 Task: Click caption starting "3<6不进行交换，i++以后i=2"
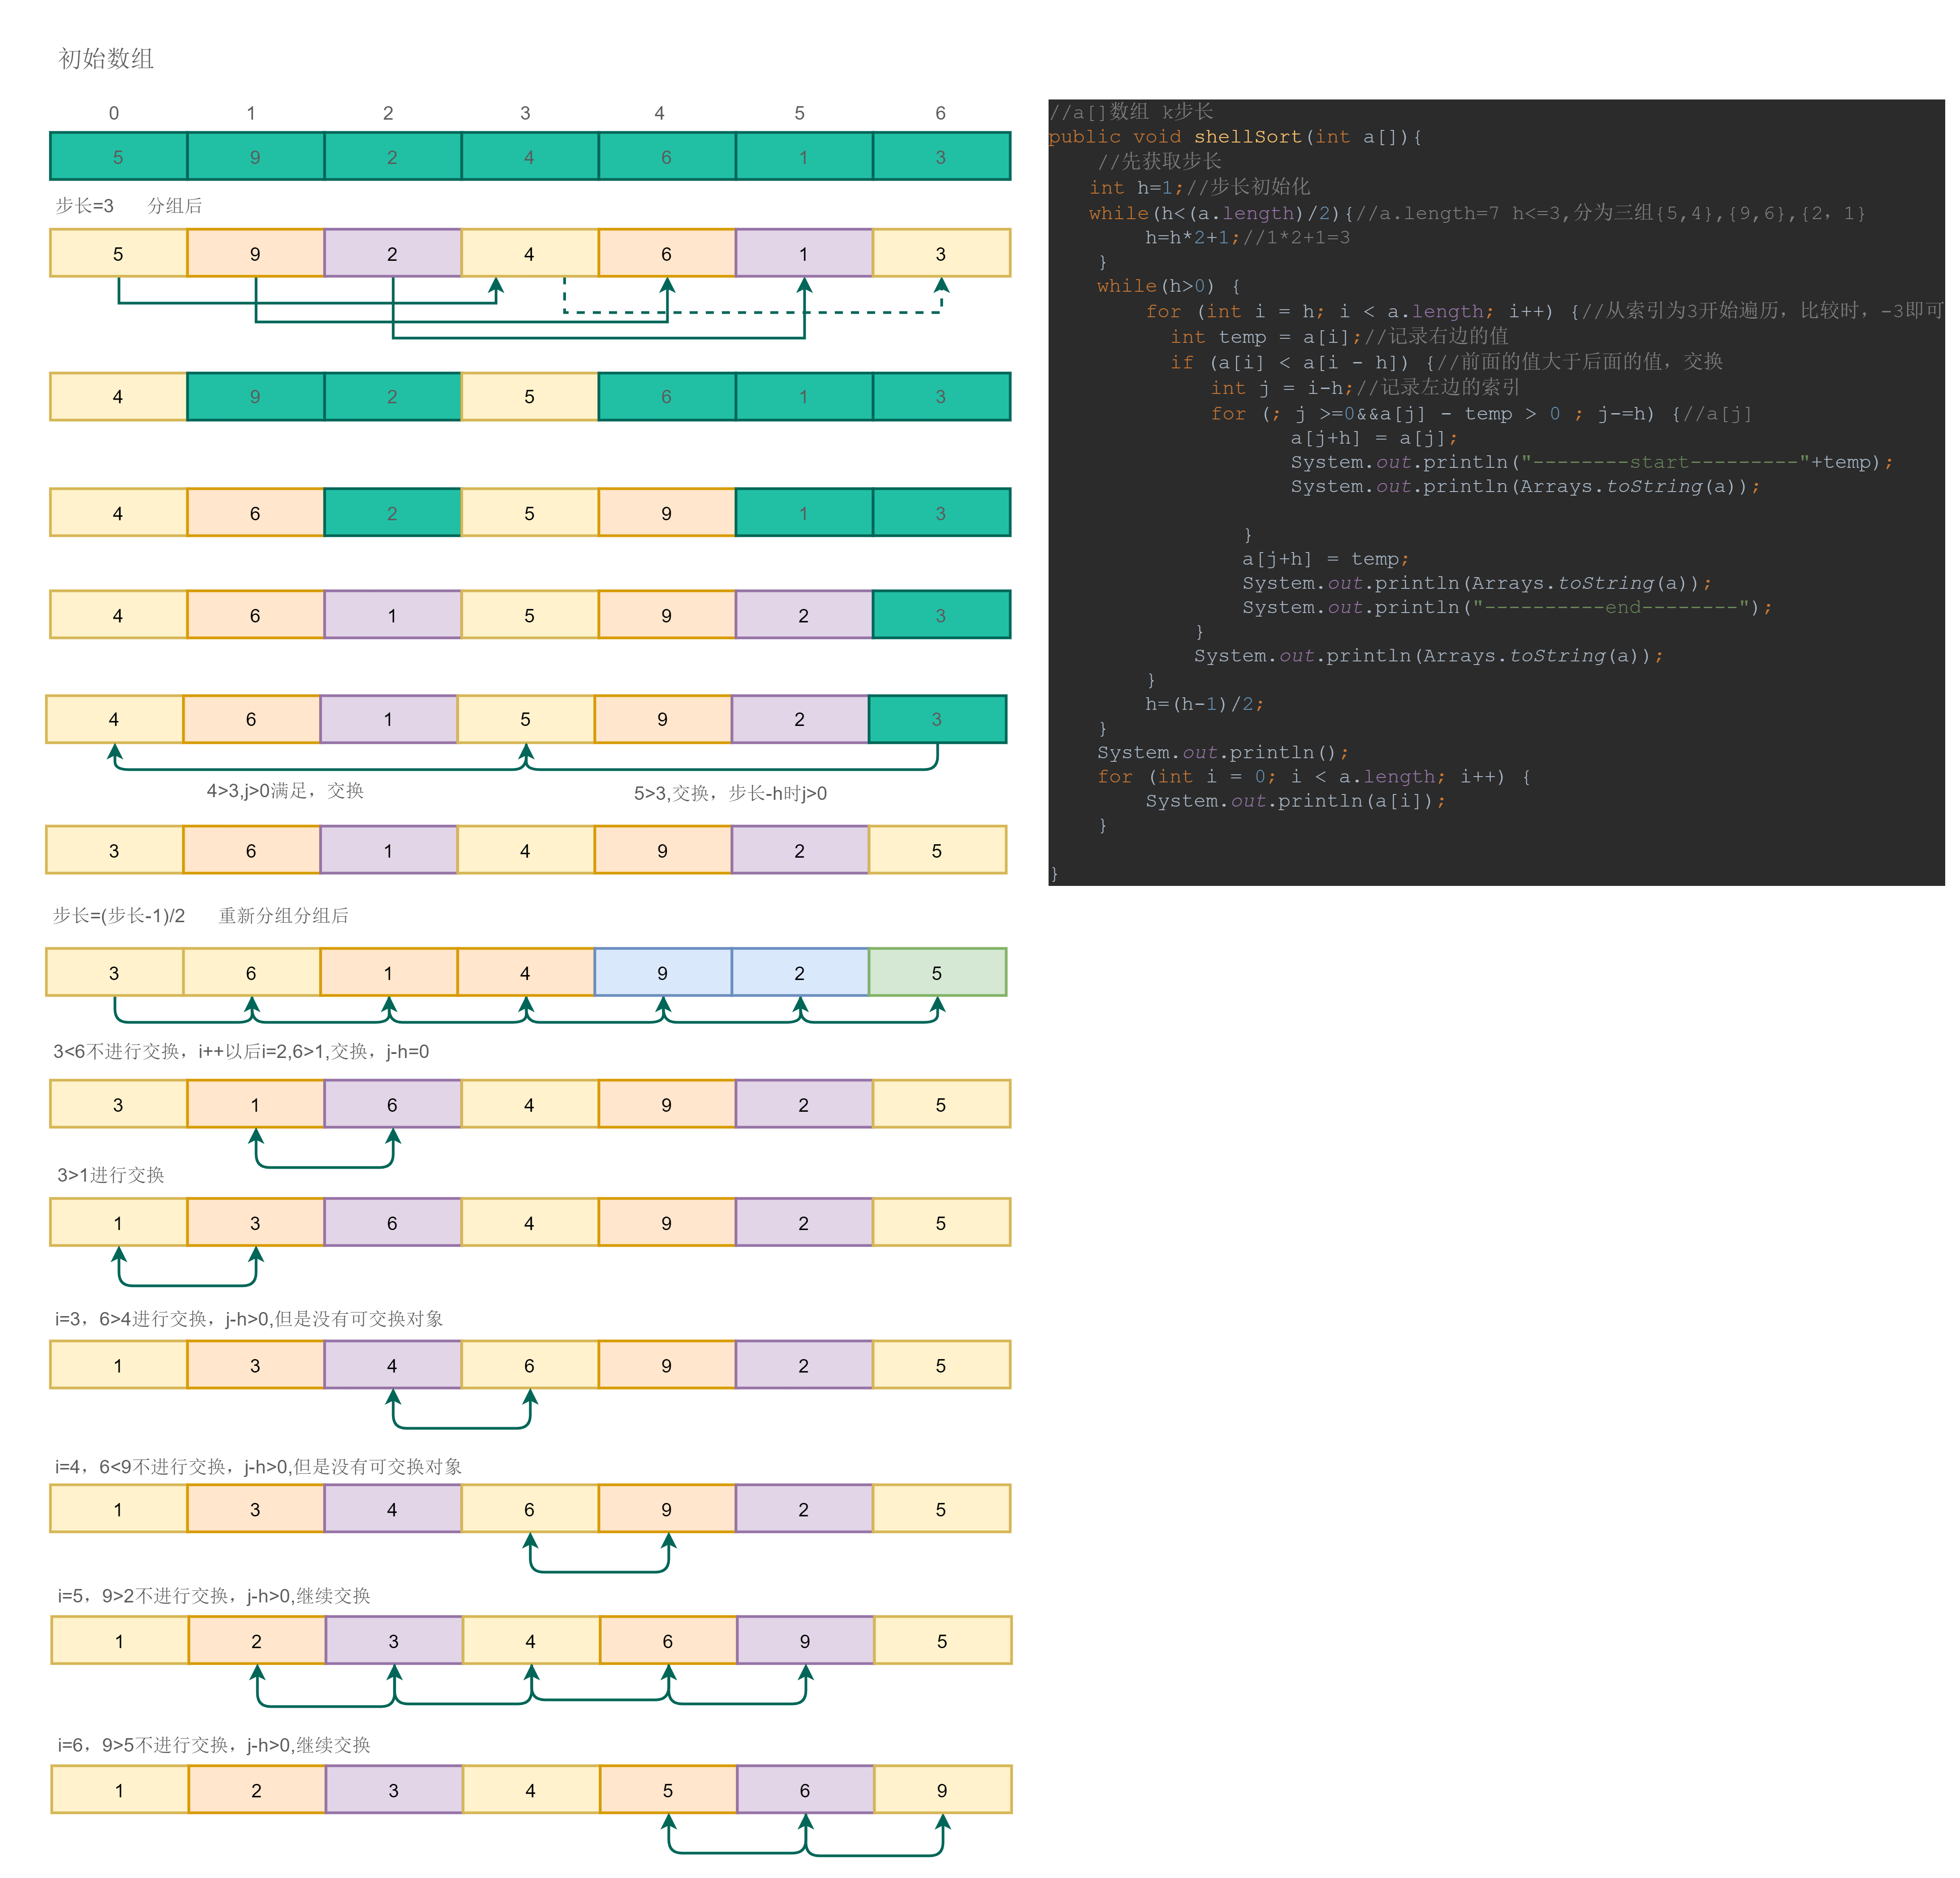pos(241,1052)
